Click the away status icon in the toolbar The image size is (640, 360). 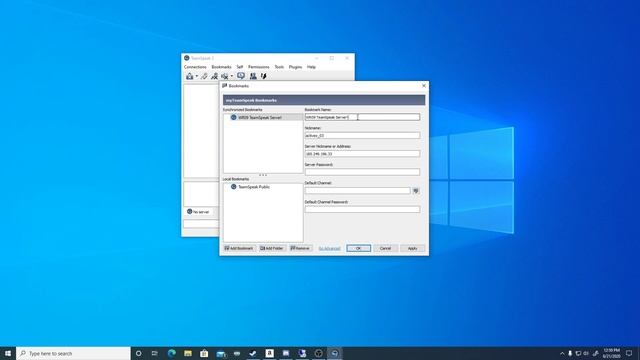(x=224, y=76)
